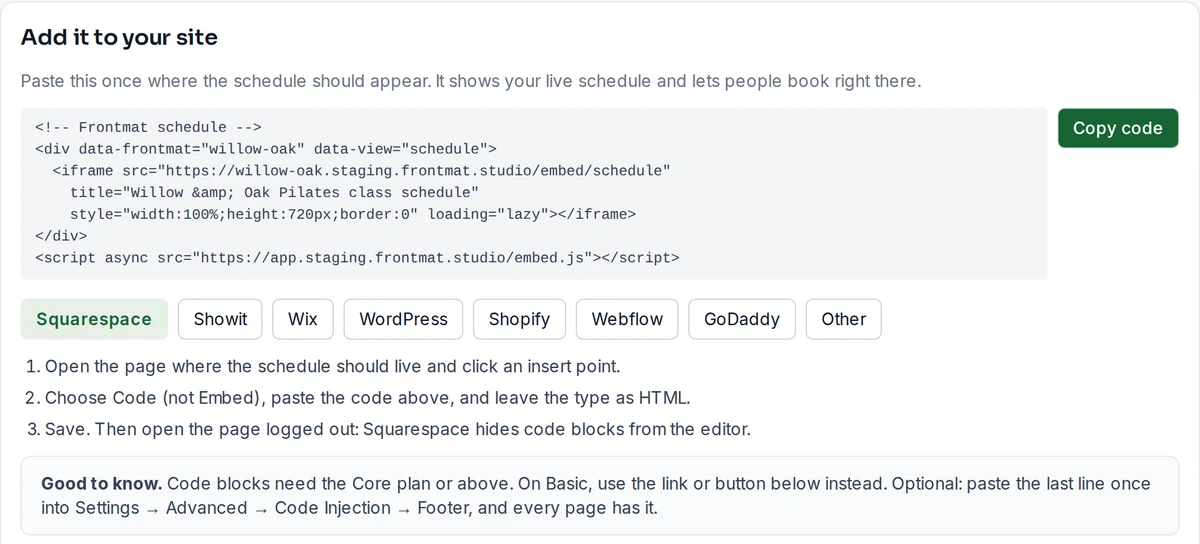Switch to the Showit tab
Viewport: 1200px width, 544px height.
click(220, 319)
